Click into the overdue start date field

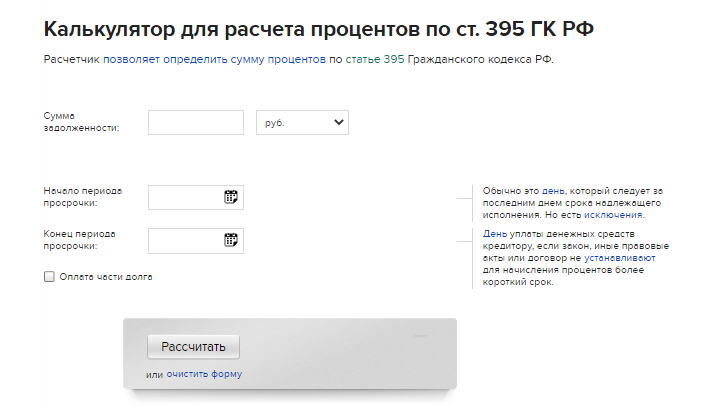[x=185, y=197]
